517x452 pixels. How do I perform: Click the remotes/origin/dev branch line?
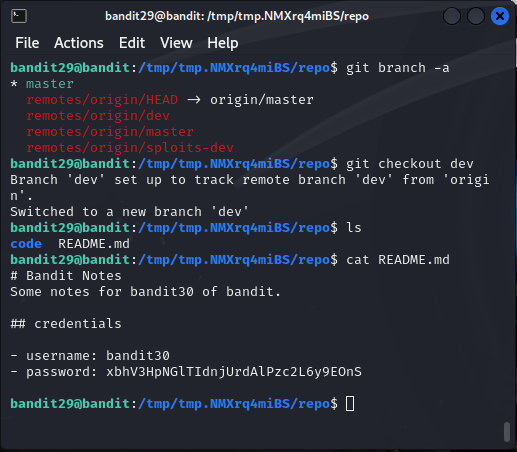(x=98, y=116)
